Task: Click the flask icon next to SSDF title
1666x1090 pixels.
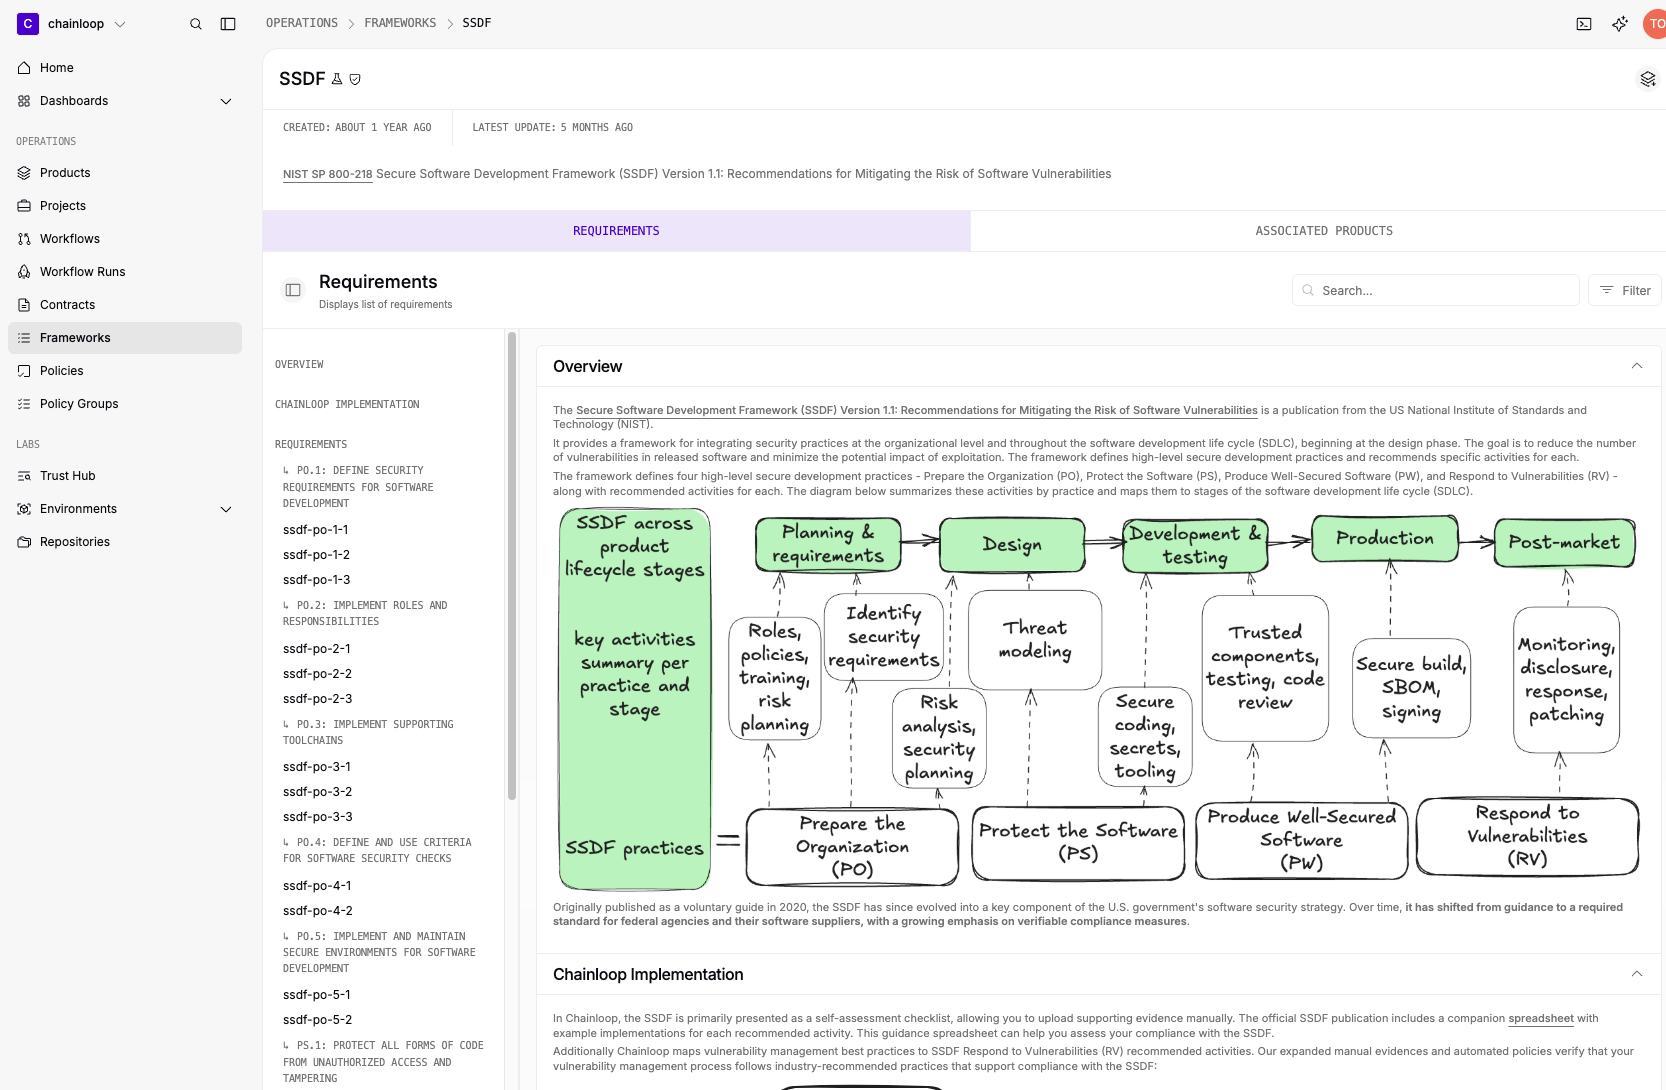Action: [x=337, y=79]
